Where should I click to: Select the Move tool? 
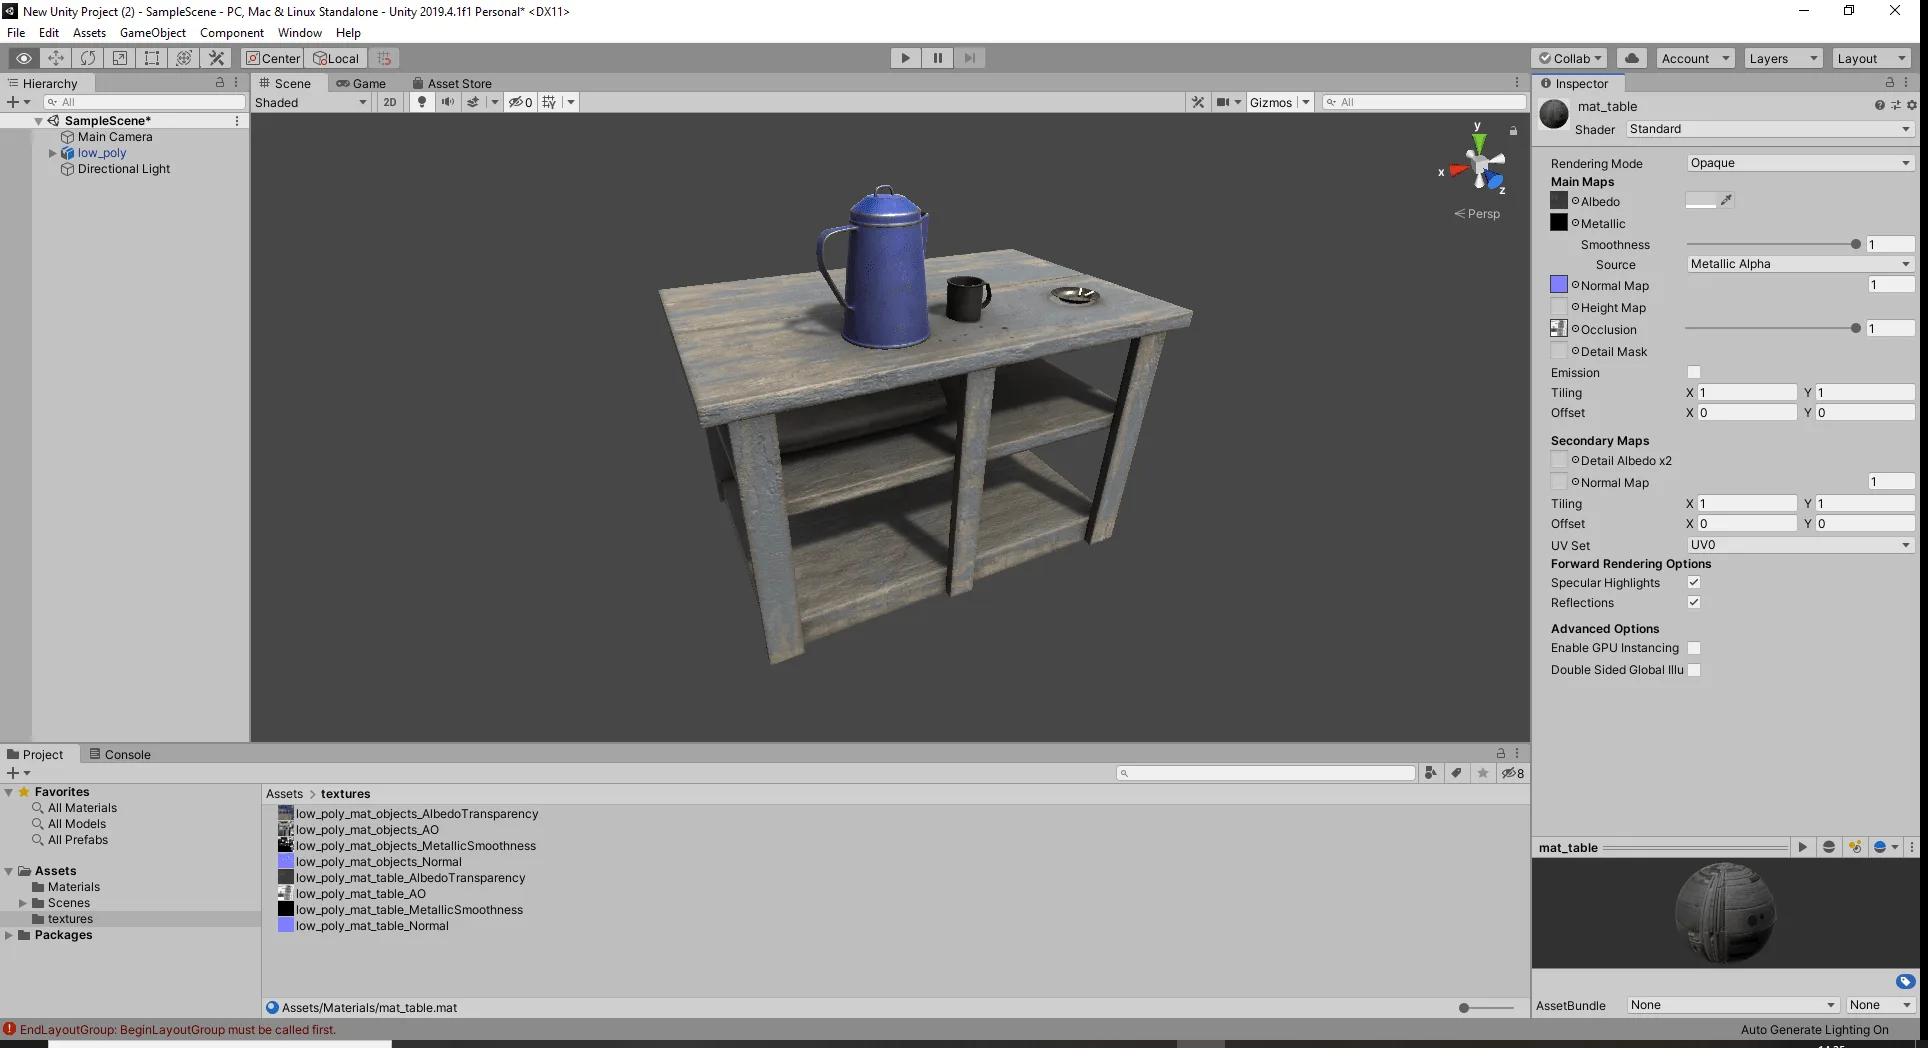click(56, 58)
